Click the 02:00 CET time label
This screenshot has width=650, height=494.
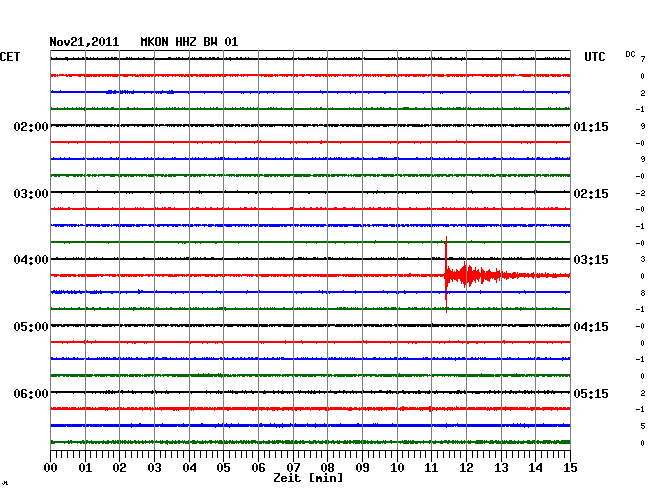pyautogui.click(x=31, y=126)
